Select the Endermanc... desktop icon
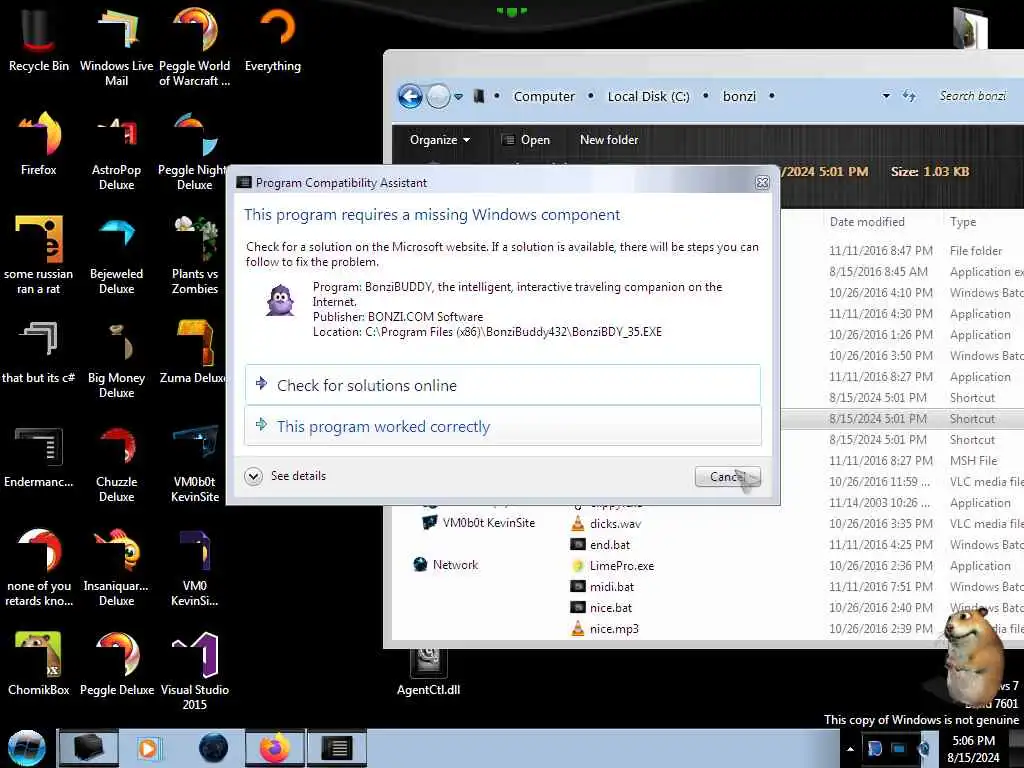 click(39, 456)
